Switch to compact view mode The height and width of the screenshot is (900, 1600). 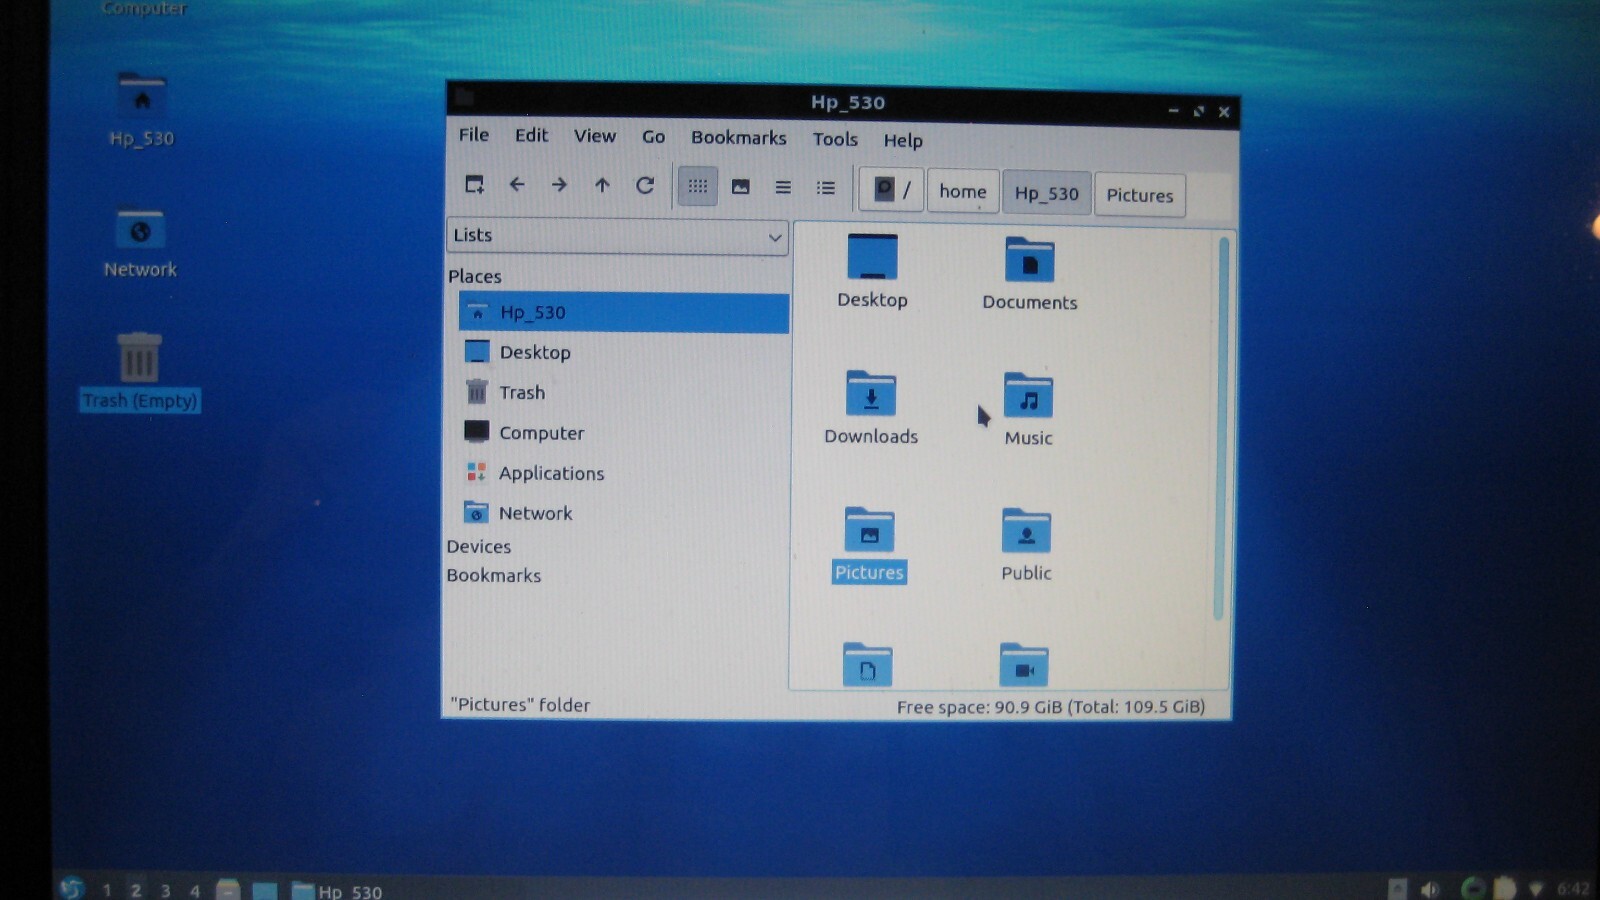783,187
